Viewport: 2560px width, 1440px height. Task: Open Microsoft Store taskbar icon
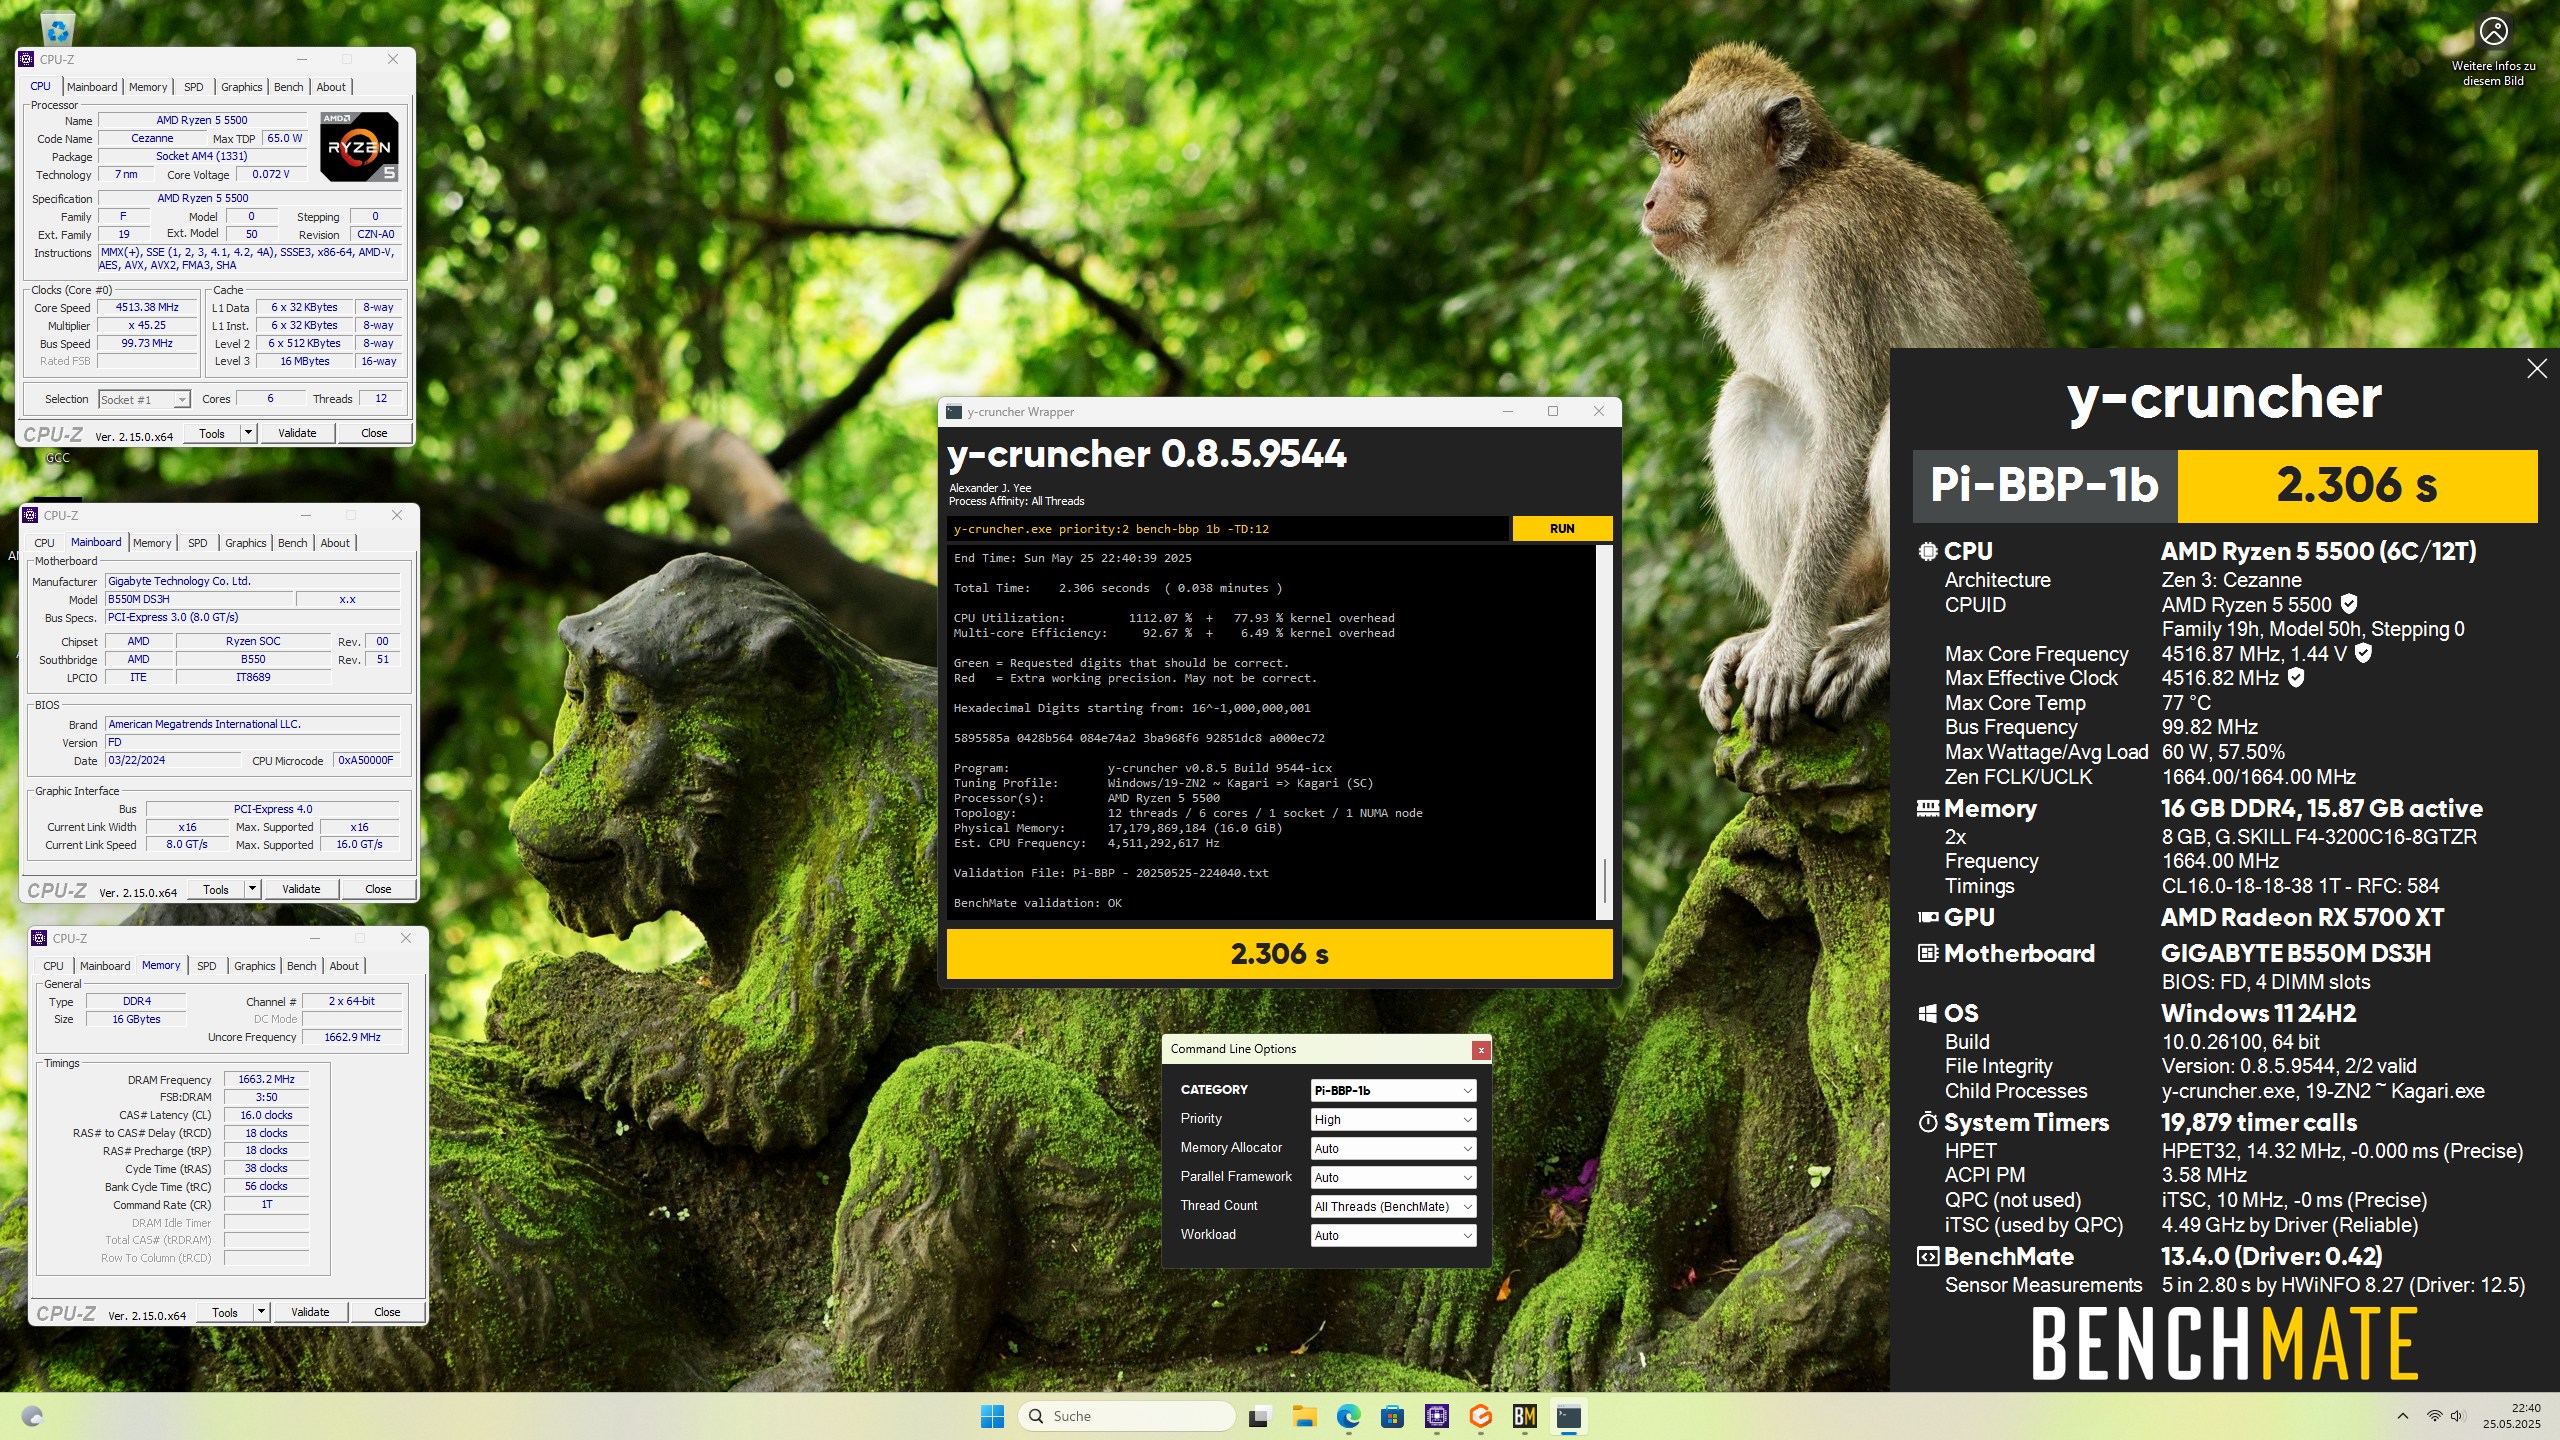[x=1392, y=1416]
